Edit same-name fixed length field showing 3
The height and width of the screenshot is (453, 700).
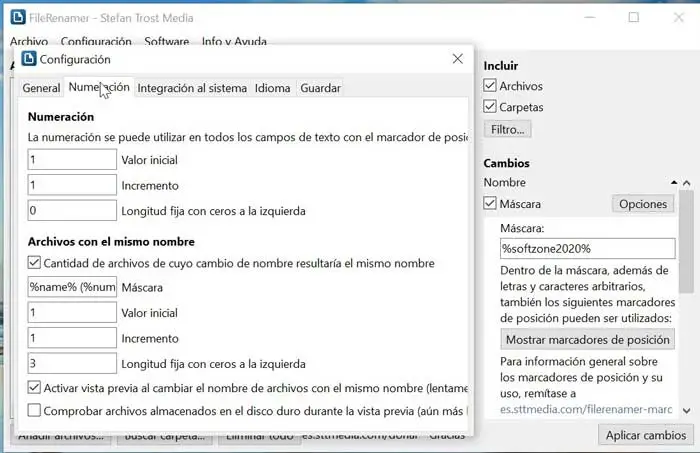pos(72,363)
